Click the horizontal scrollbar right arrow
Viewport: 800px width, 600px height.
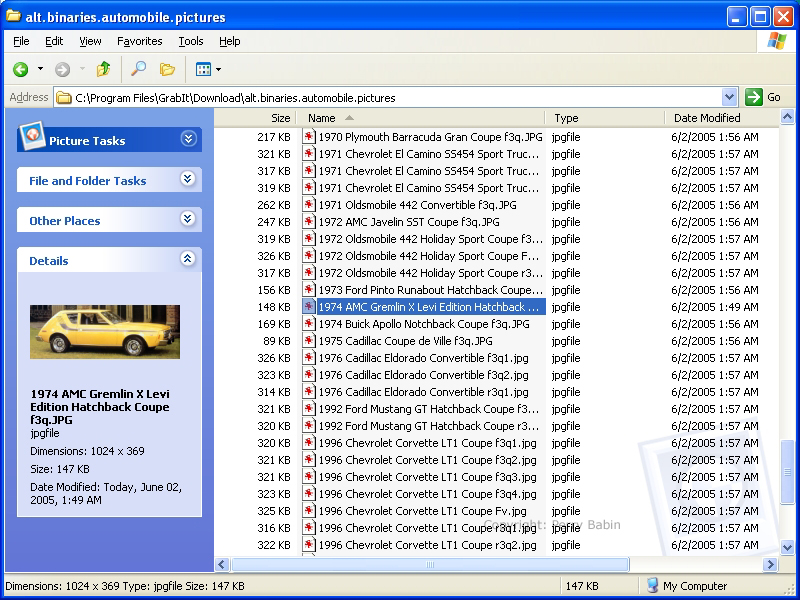pos(770,564)
